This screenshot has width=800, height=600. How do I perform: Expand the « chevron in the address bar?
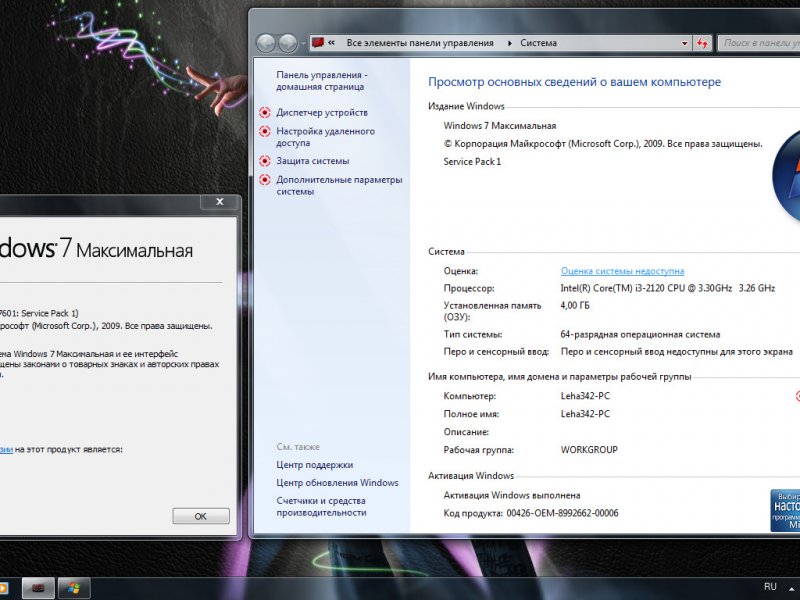tap(332, 43)
